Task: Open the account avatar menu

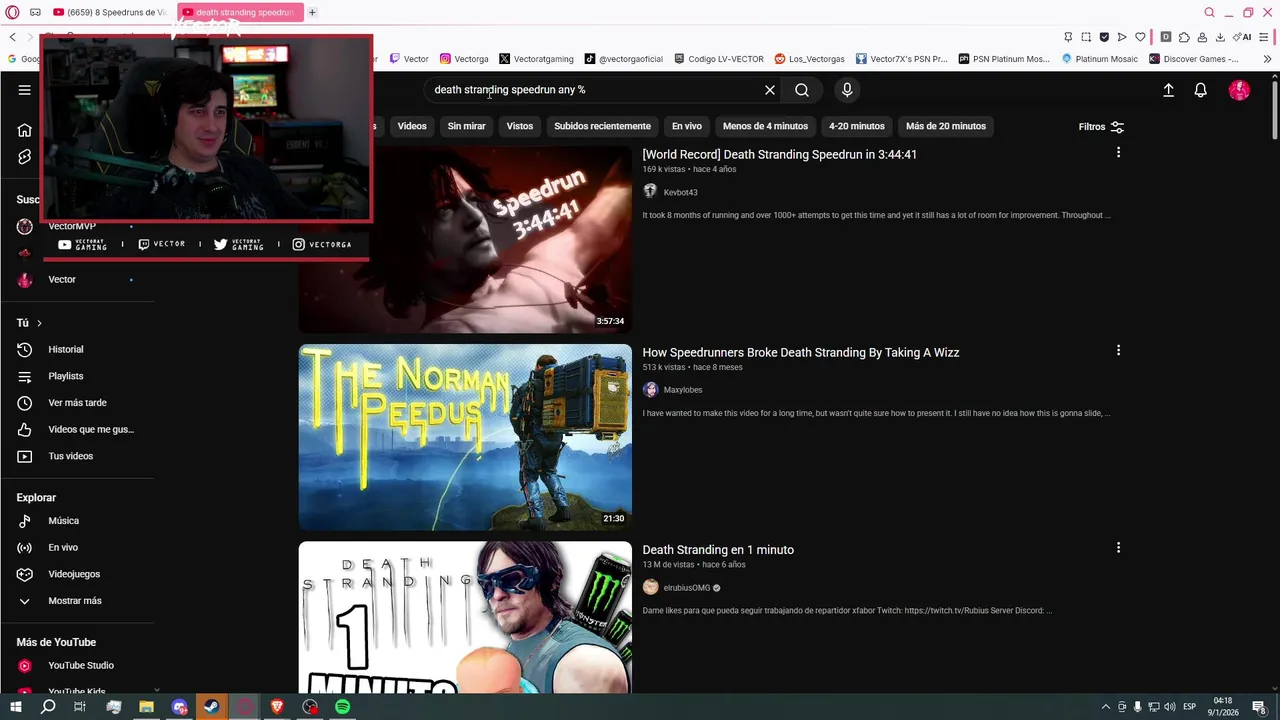Action: tap(1239, 90)
